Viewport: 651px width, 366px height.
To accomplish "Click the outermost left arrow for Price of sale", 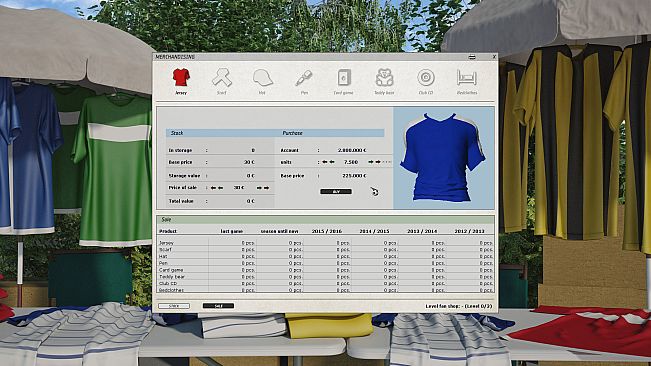I will [213, 188].
